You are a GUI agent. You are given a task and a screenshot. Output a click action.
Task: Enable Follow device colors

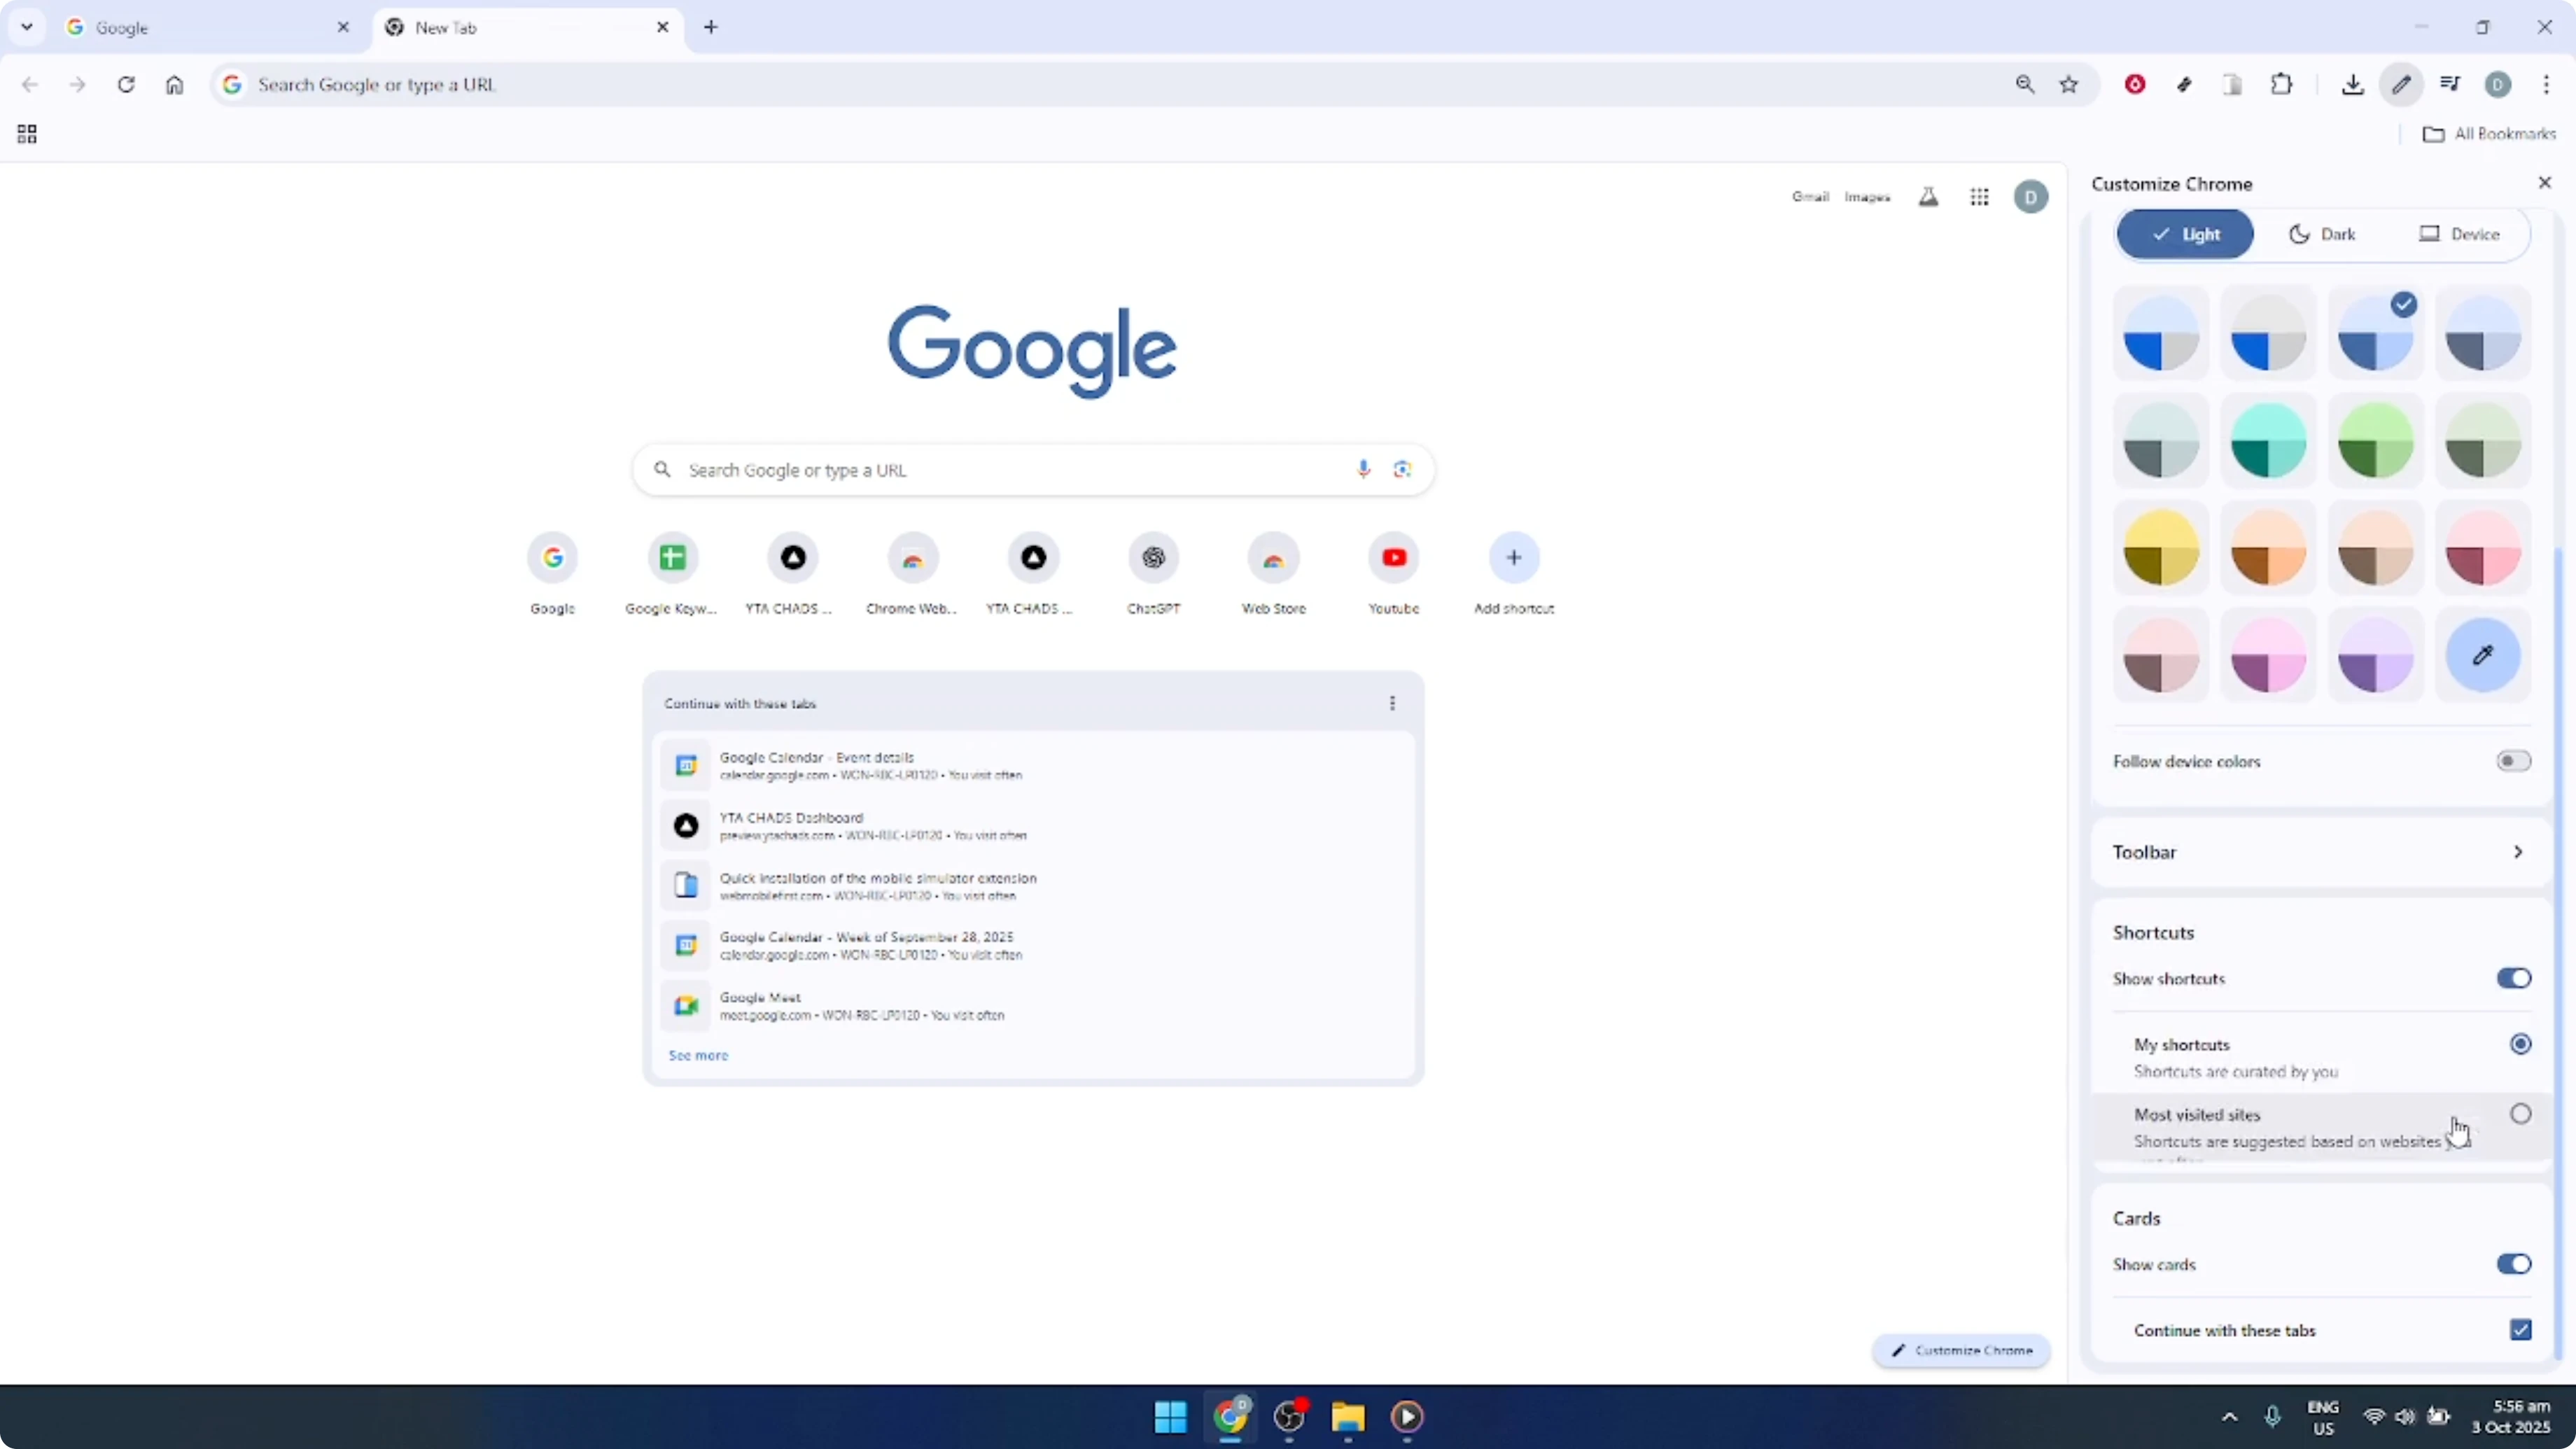[2513, 761]
